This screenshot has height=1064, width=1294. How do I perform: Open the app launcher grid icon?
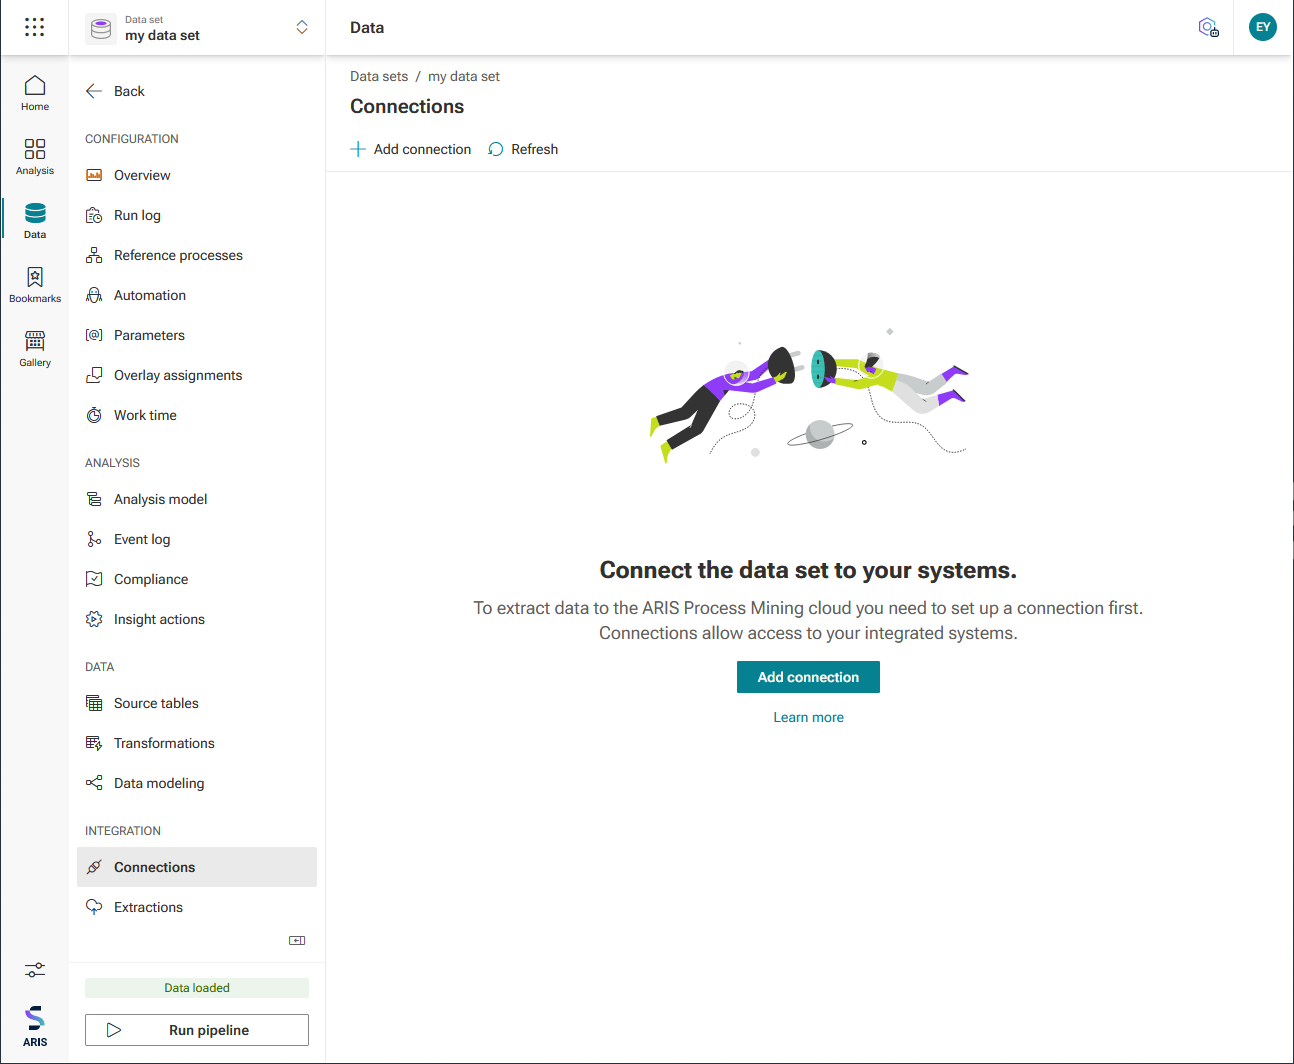tap(34, 27)
